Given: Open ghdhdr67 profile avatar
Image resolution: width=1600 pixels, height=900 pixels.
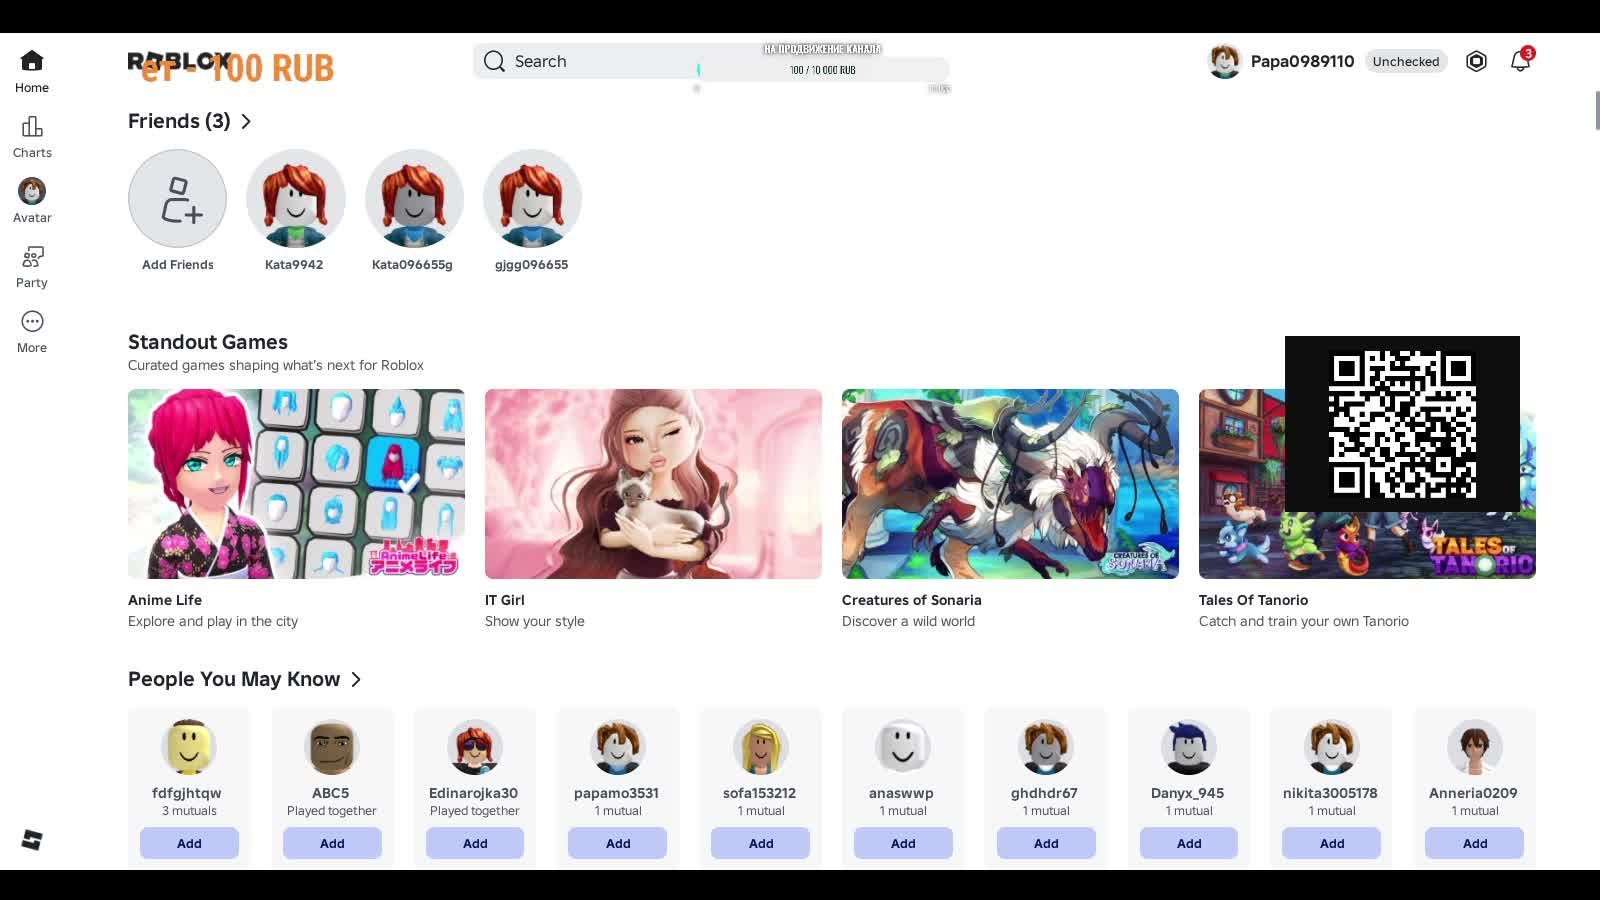Looking at the screenshot, I should 1046,747.
